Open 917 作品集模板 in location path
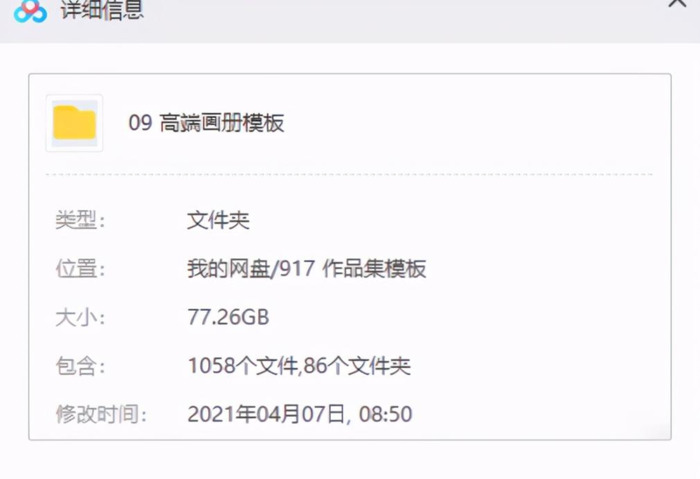700x479 pixels. 353,269
